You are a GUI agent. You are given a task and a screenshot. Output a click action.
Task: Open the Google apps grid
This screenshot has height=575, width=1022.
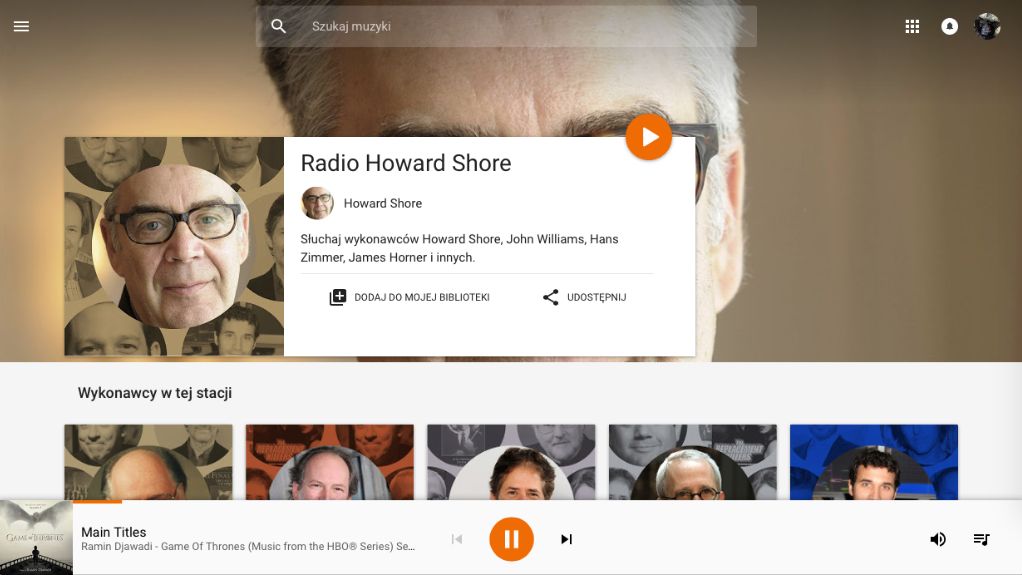click(912, 26)
